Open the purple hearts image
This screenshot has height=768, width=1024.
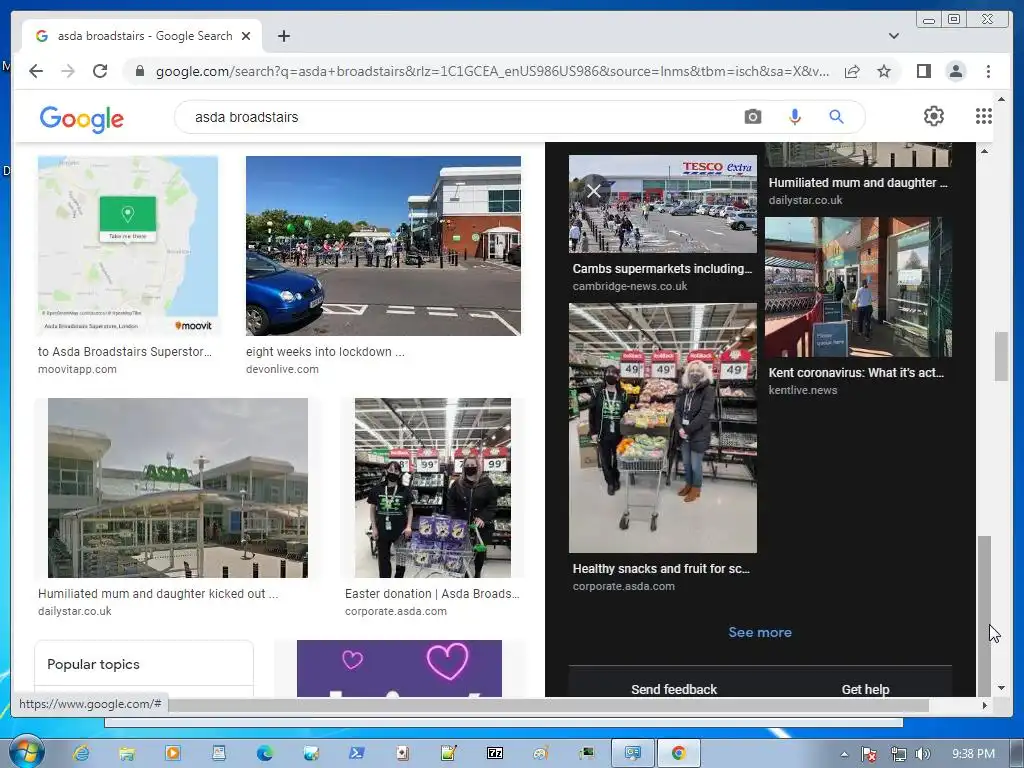pos(399,668)
